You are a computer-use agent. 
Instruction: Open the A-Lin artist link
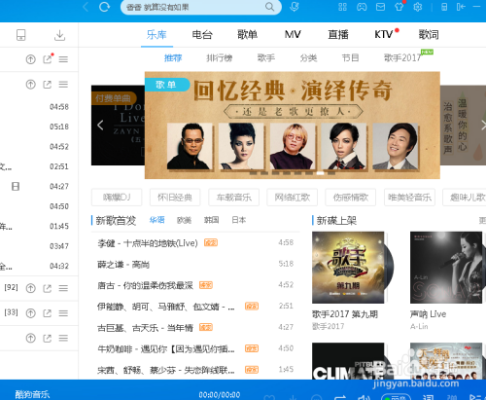(x=419, y=326)
